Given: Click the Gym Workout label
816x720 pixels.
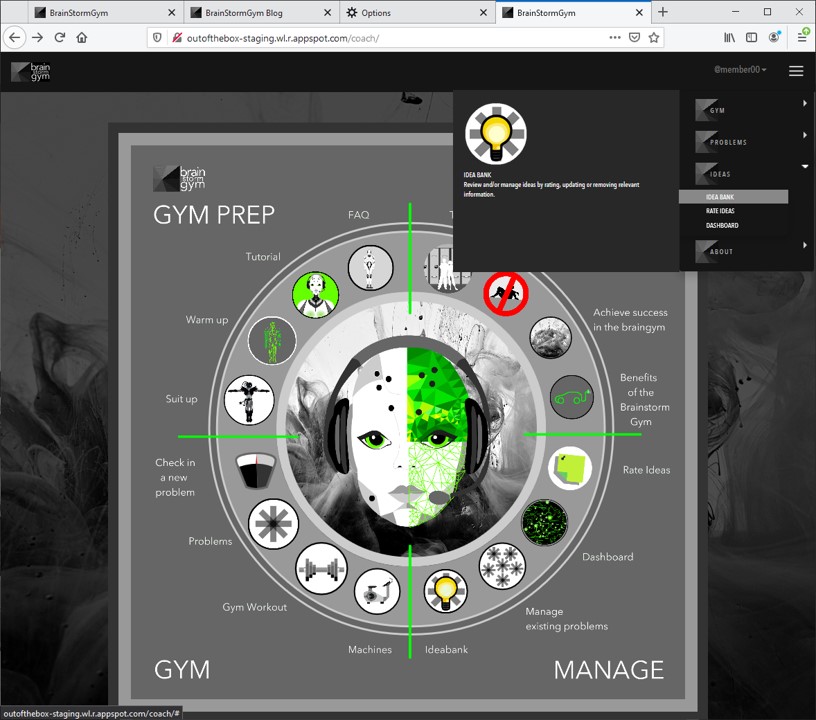Looking at the screenshot, I should click(x=254, y=607).
